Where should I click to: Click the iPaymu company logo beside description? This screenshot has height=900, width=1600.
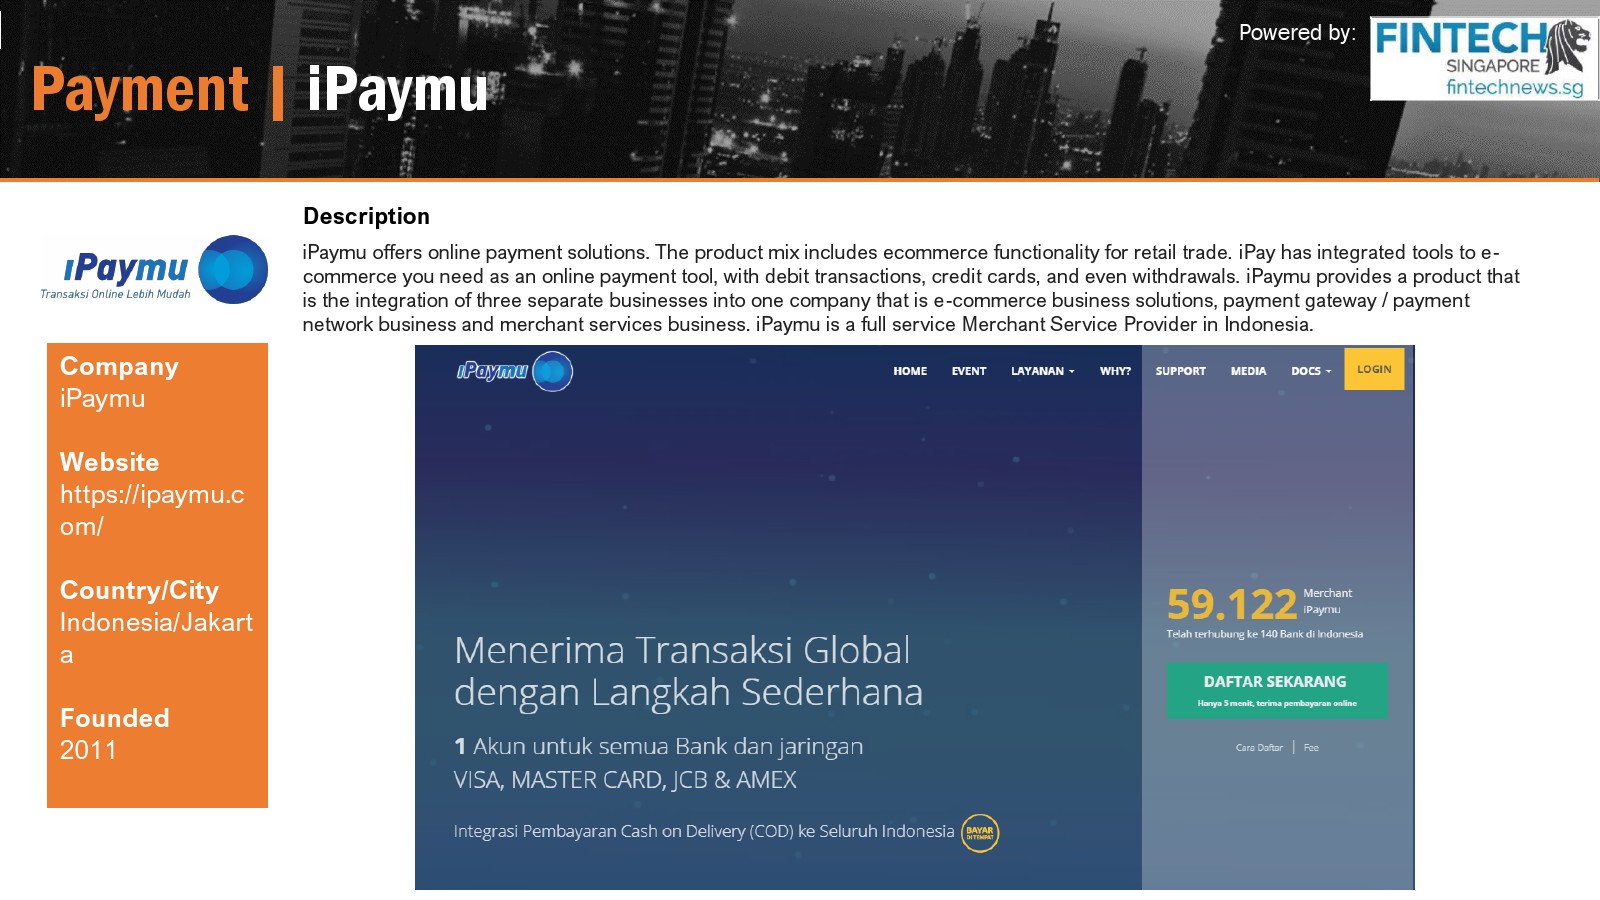tap(155, 270)
